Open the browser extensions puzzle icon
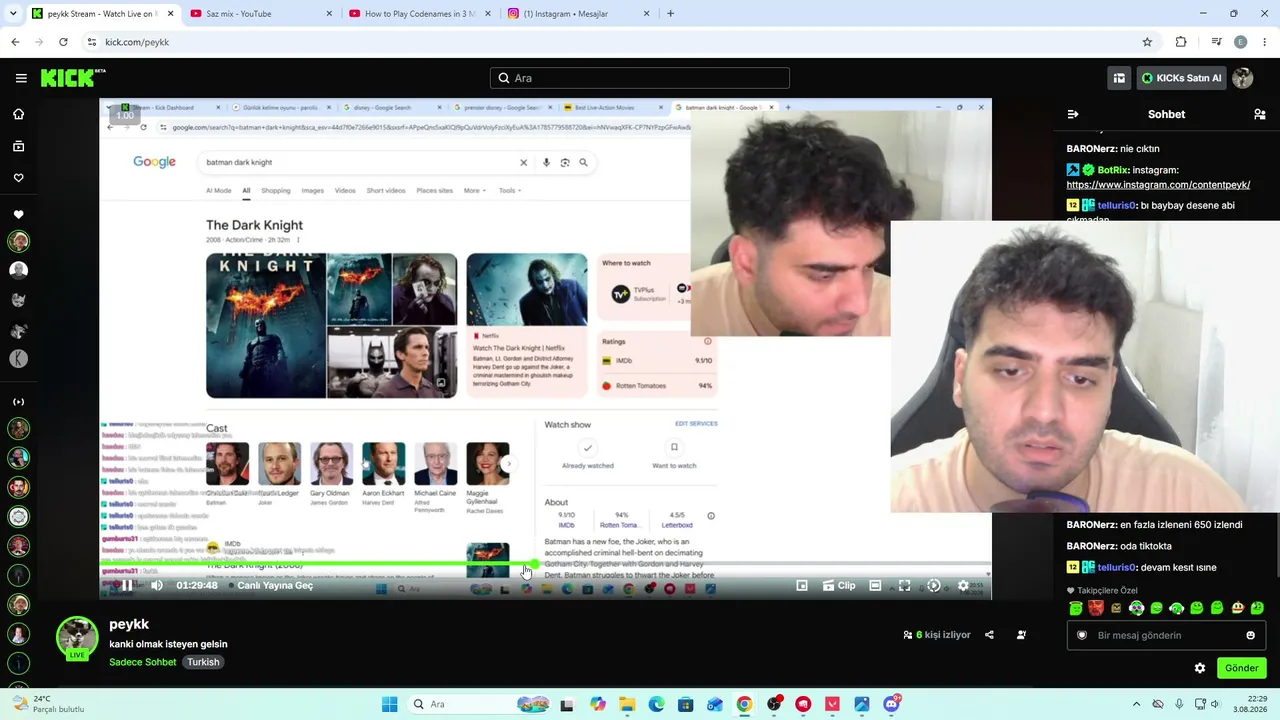The width and height of the screenshot is (1280, 720). pos(1181,42)
